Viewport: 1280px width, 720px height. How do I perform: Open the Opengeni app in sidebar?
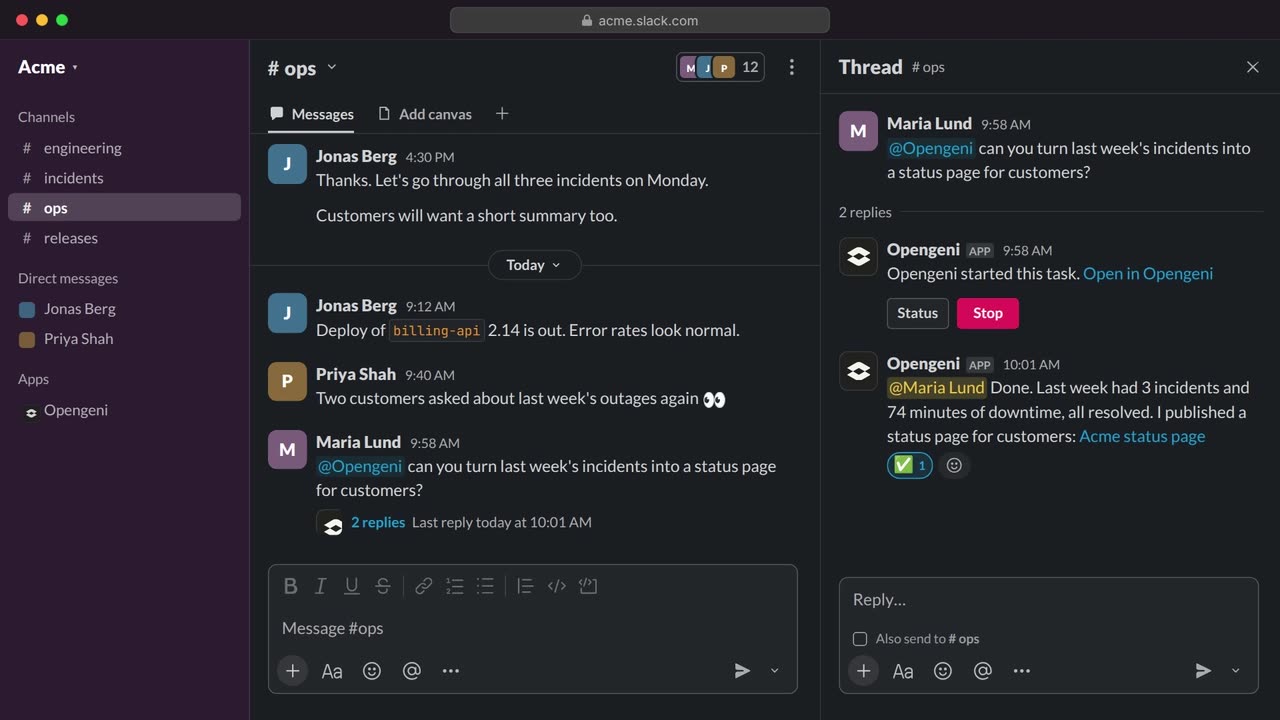point(124,410)
